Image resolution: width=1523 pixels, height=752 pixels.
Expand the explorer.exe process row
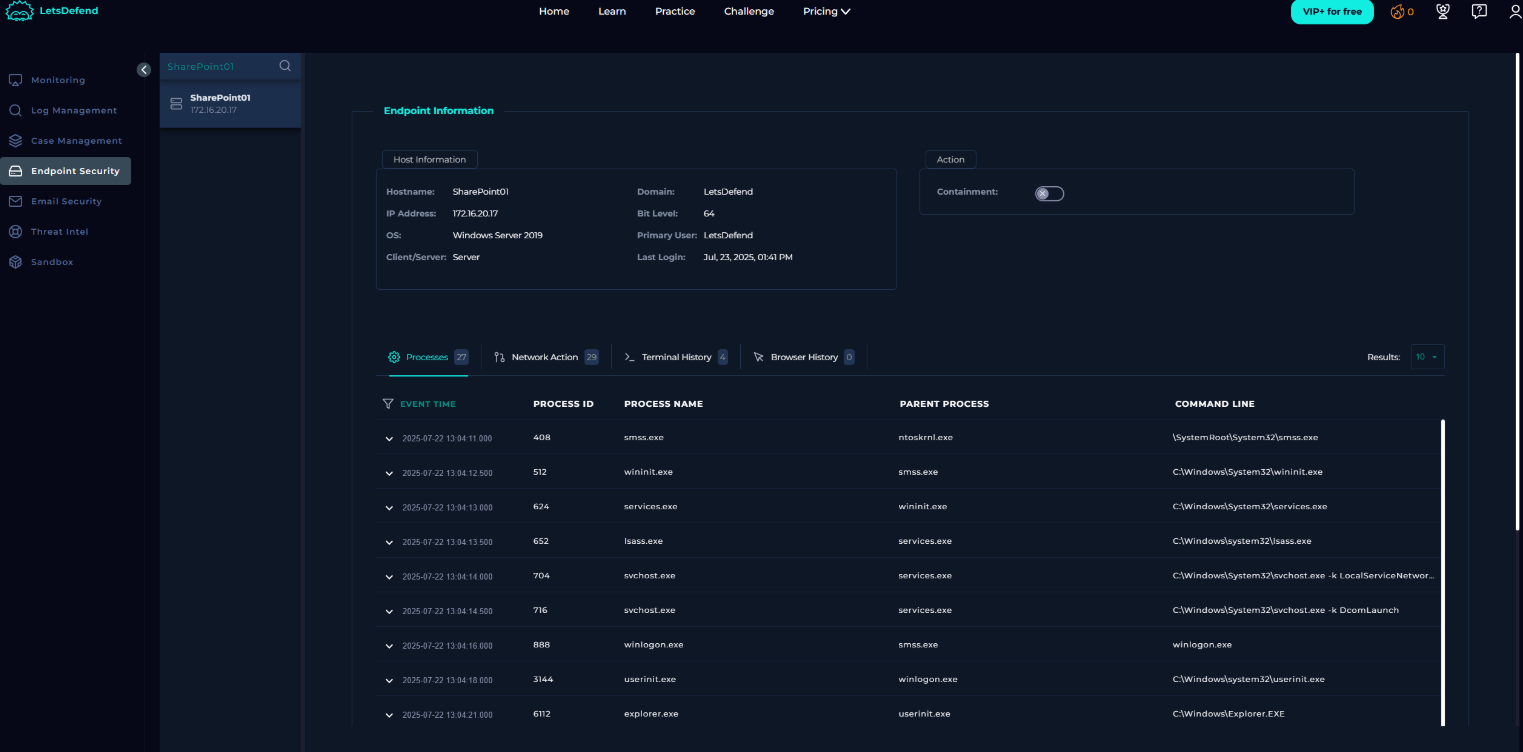tap(389, 715)
